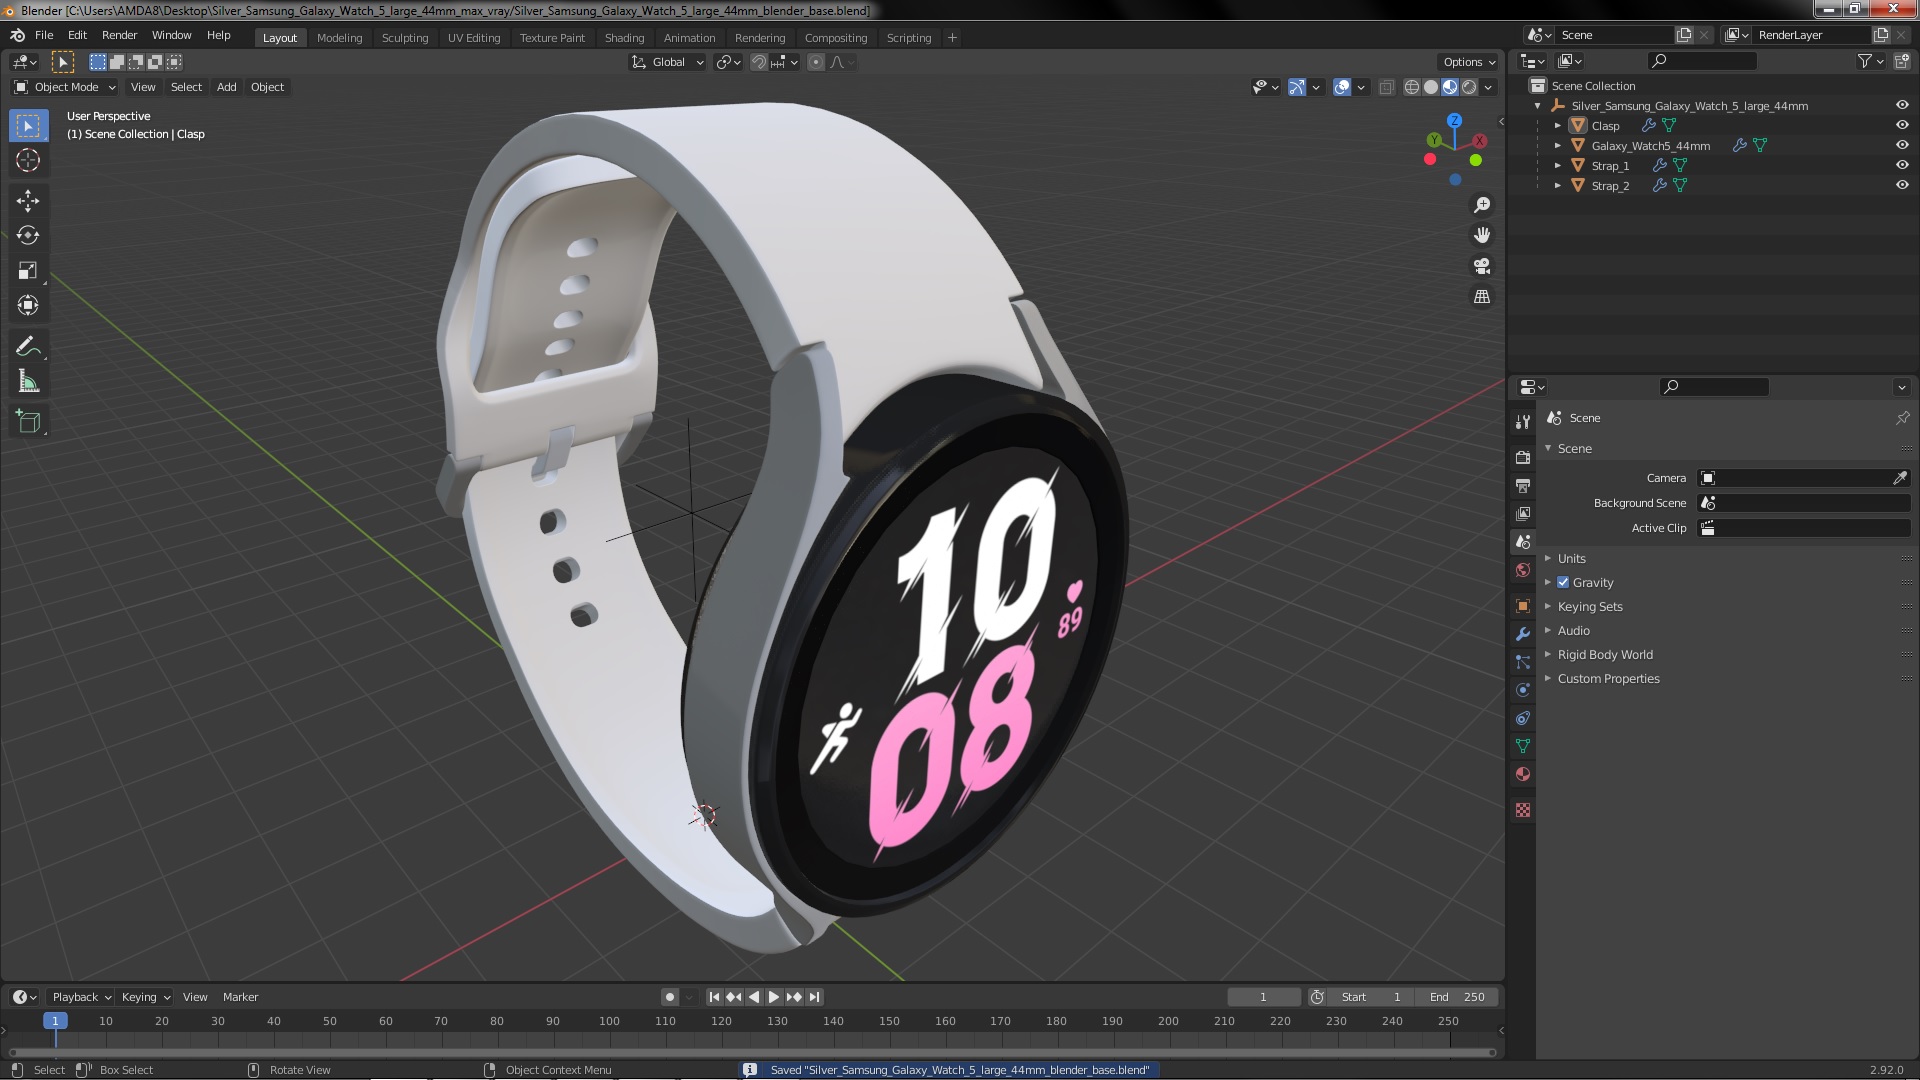
Task: Open the Playback popover
Action: pyautogui.click(x=81, y=997)
